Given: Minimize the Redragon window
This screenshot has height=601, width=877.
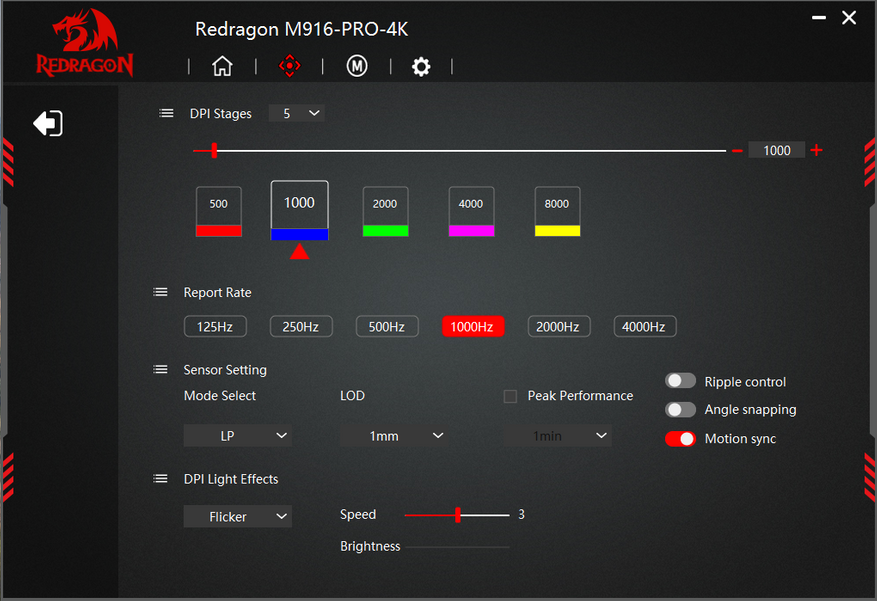Looking at the screenshot, I should (x=819, y=18).
